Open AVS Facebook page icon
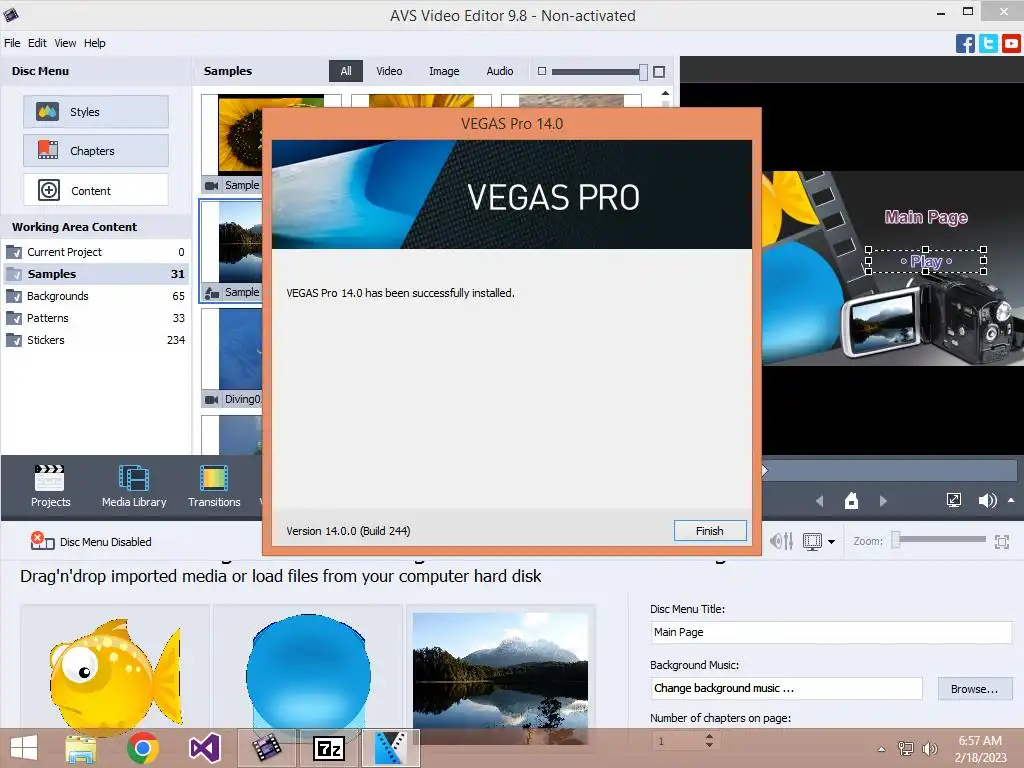 tap(965, 44)
